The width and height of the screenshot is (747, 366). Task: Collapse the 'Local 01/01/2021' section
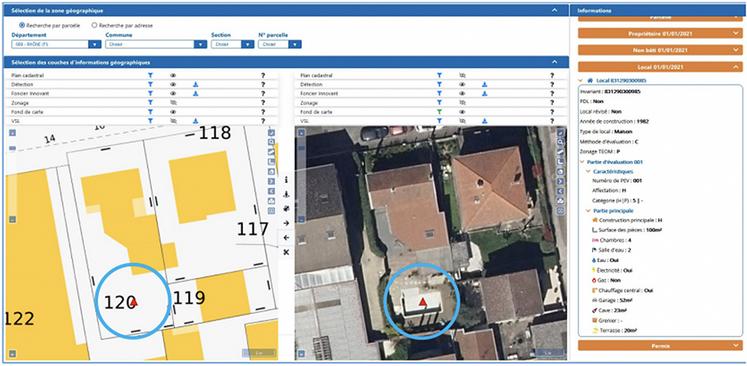[x=660, y=67]
